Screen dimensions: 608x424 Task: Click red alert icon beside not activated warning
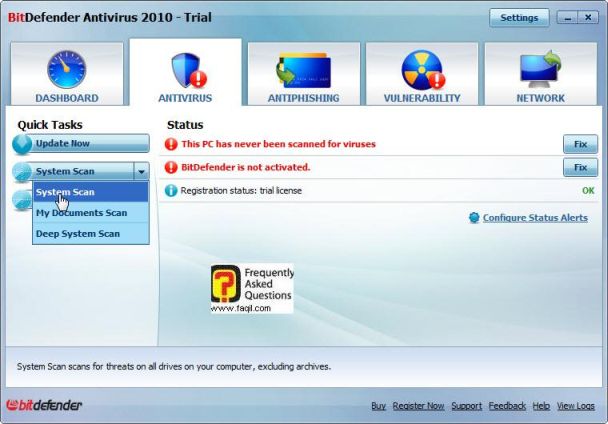(171, 168)
